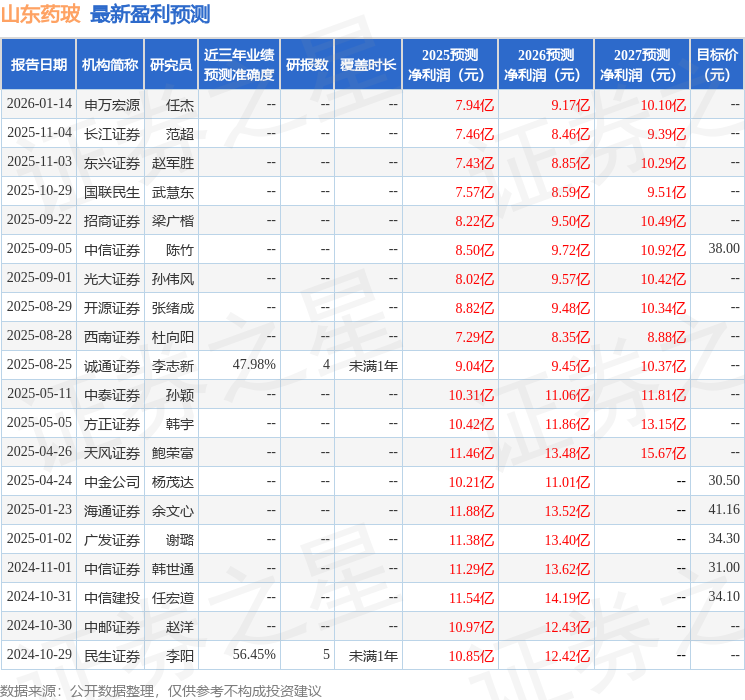Image resolution: width=745 pixels, height=700 pixels.
Task: Select analyst 任杰
Action: (180, 105)
